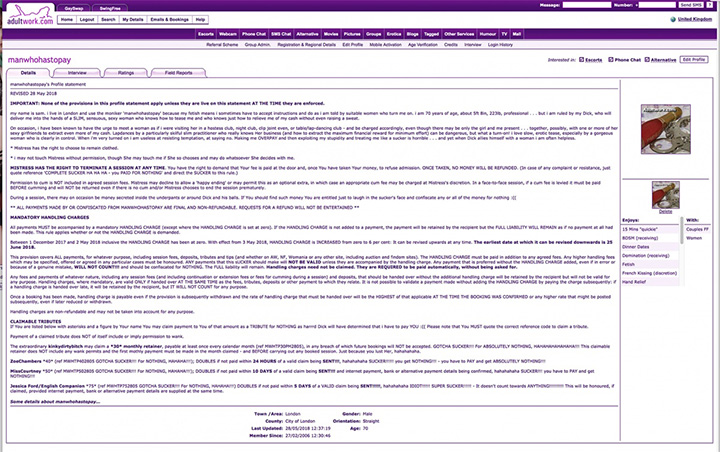Open the Interview submenu link
This screenshot has height=452, width=720.
[x=473, y=45]
